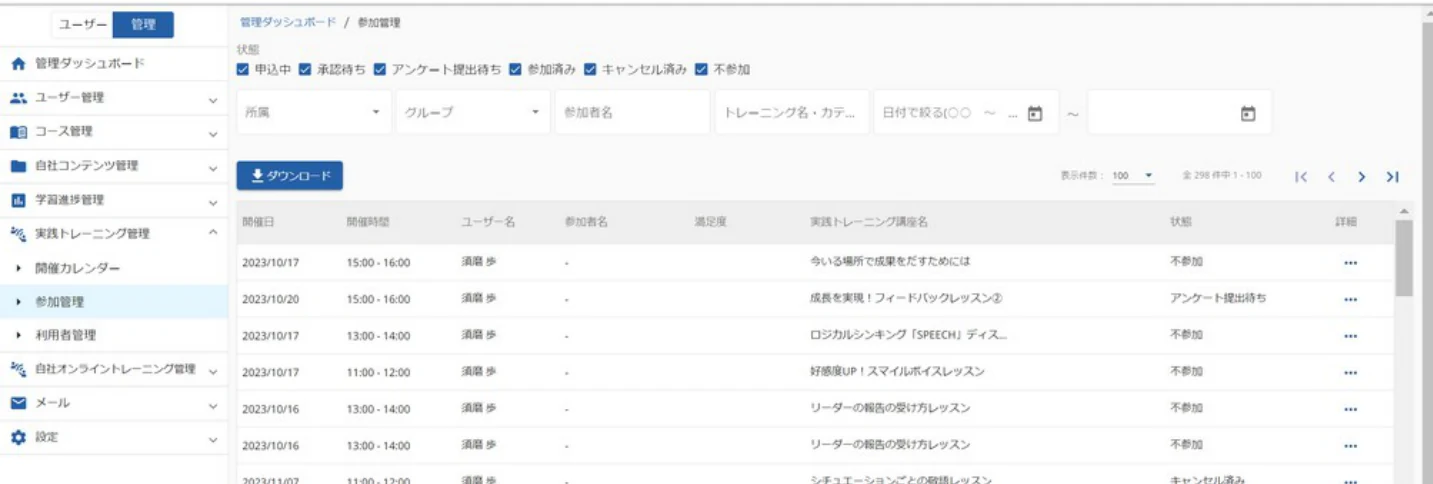Click the 2023/10/20 date cell
Screen dimensions: 1433x484
point(271,299)
